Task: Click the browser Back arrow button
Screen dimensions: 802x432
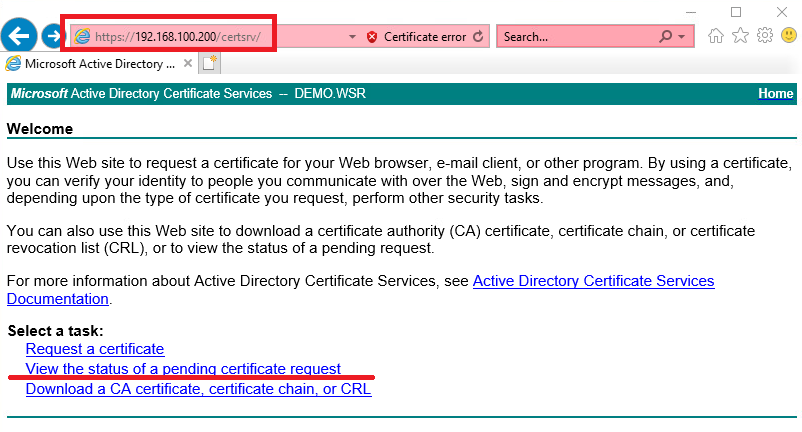Action: 19,36
